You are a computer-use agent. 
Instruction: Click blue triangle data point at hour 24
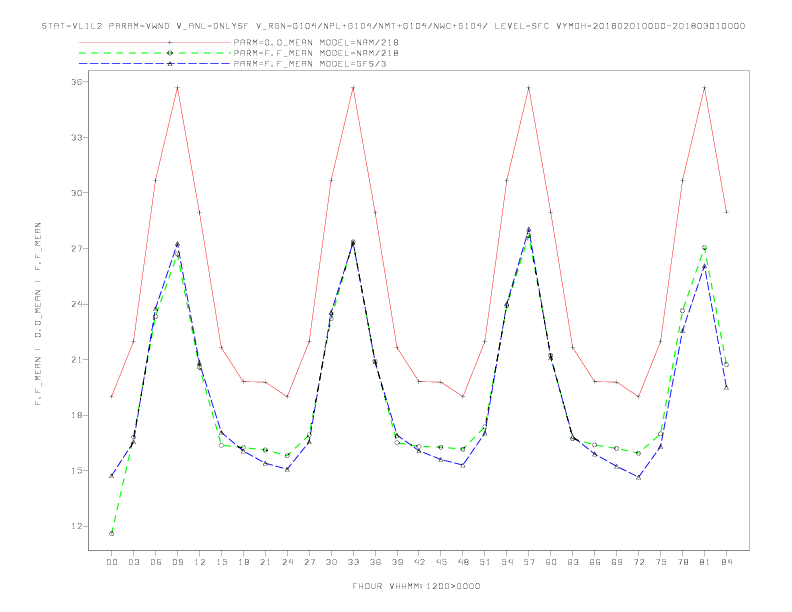(287, 470)
